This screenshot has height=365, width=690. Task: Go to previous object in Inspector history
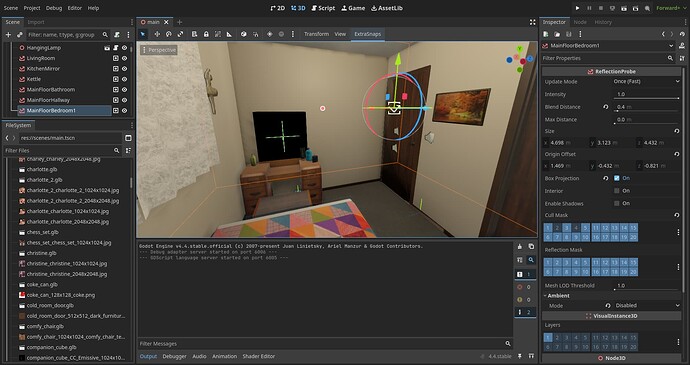coord(663,34)
